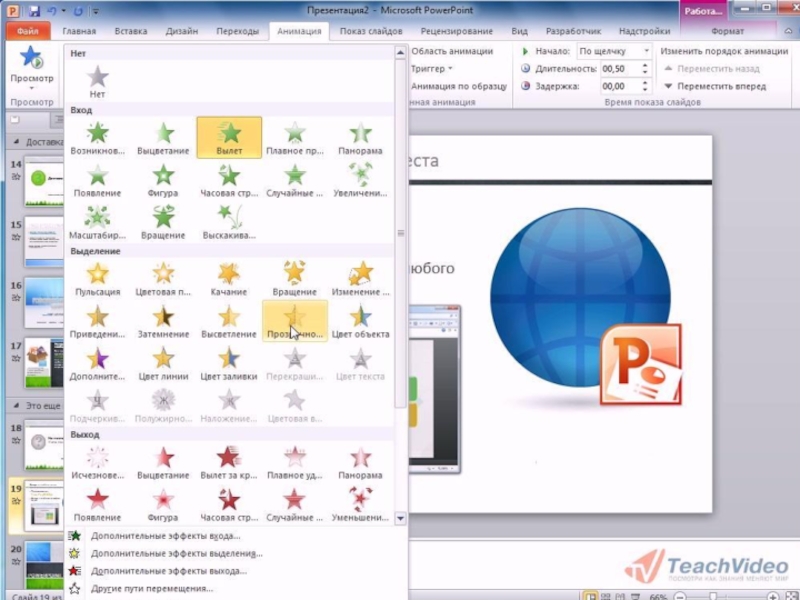Select slide 14 thumbnail

tap(44, 181)
